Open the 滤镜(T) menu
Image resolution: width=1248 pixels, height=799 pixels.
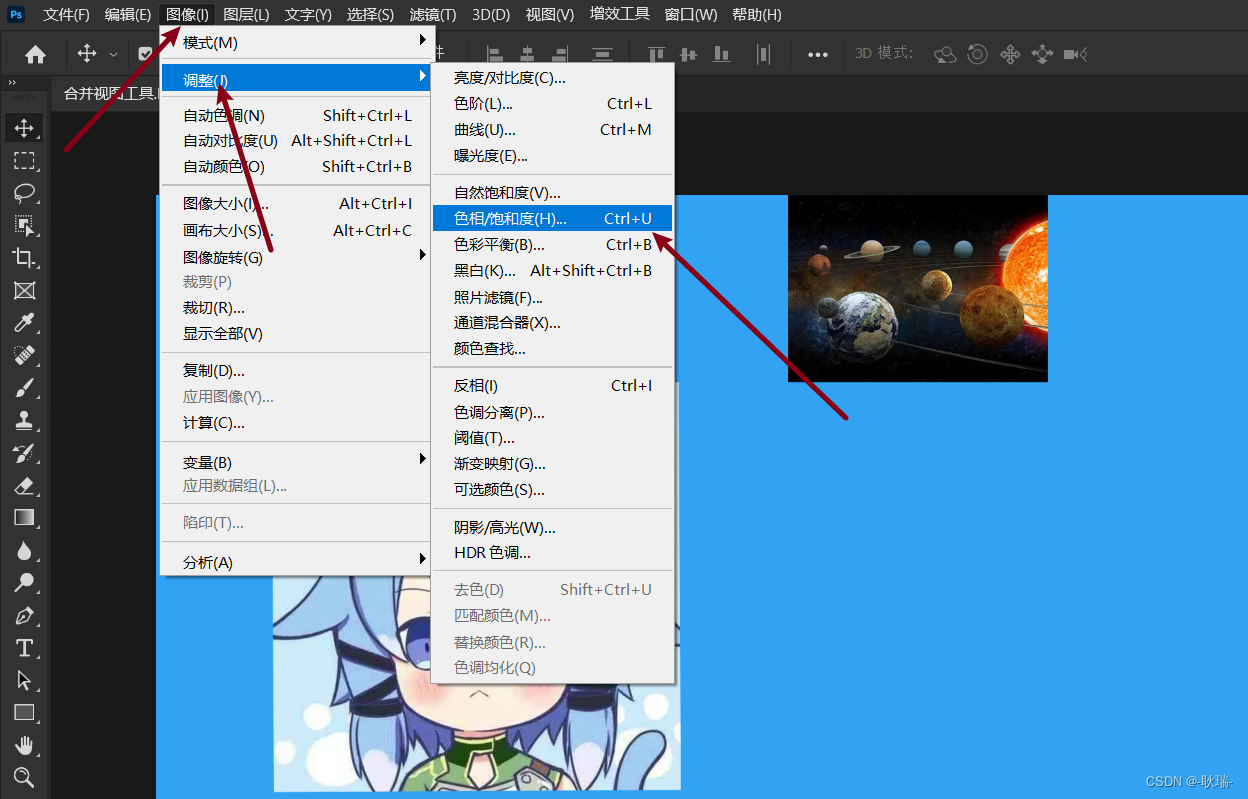tap(430, 14)
